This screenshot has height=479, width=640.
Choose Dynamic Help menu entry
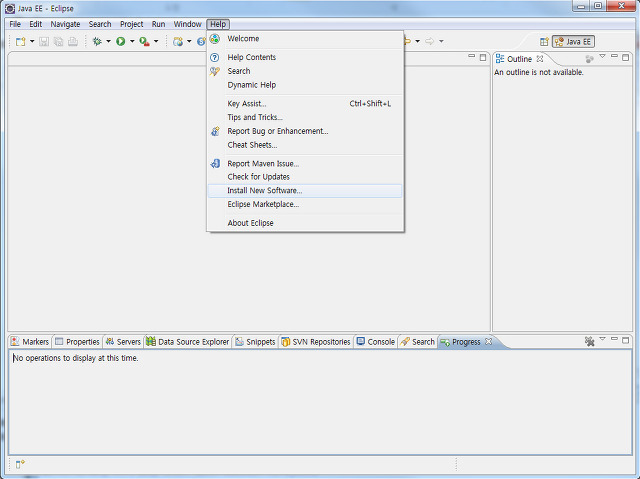point(305,85)
